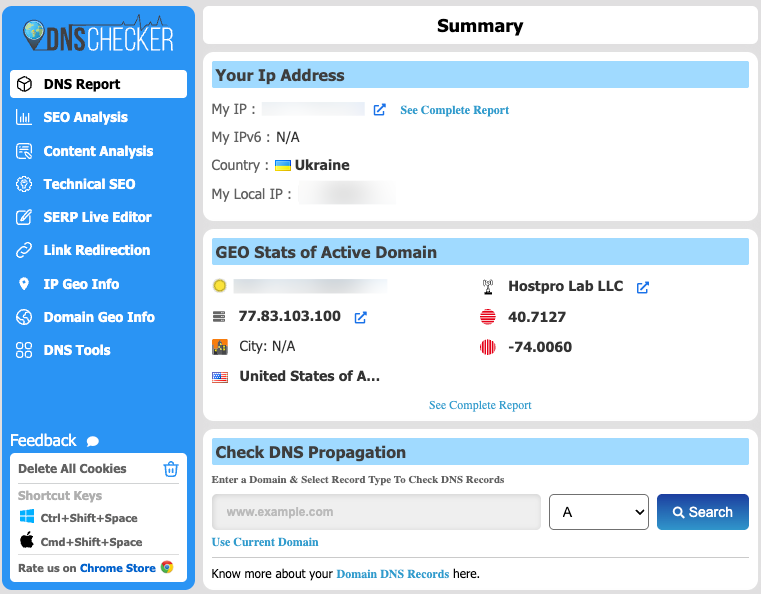Open Domain Geo Info page
The image size is (761, 594).
(99, 317)
